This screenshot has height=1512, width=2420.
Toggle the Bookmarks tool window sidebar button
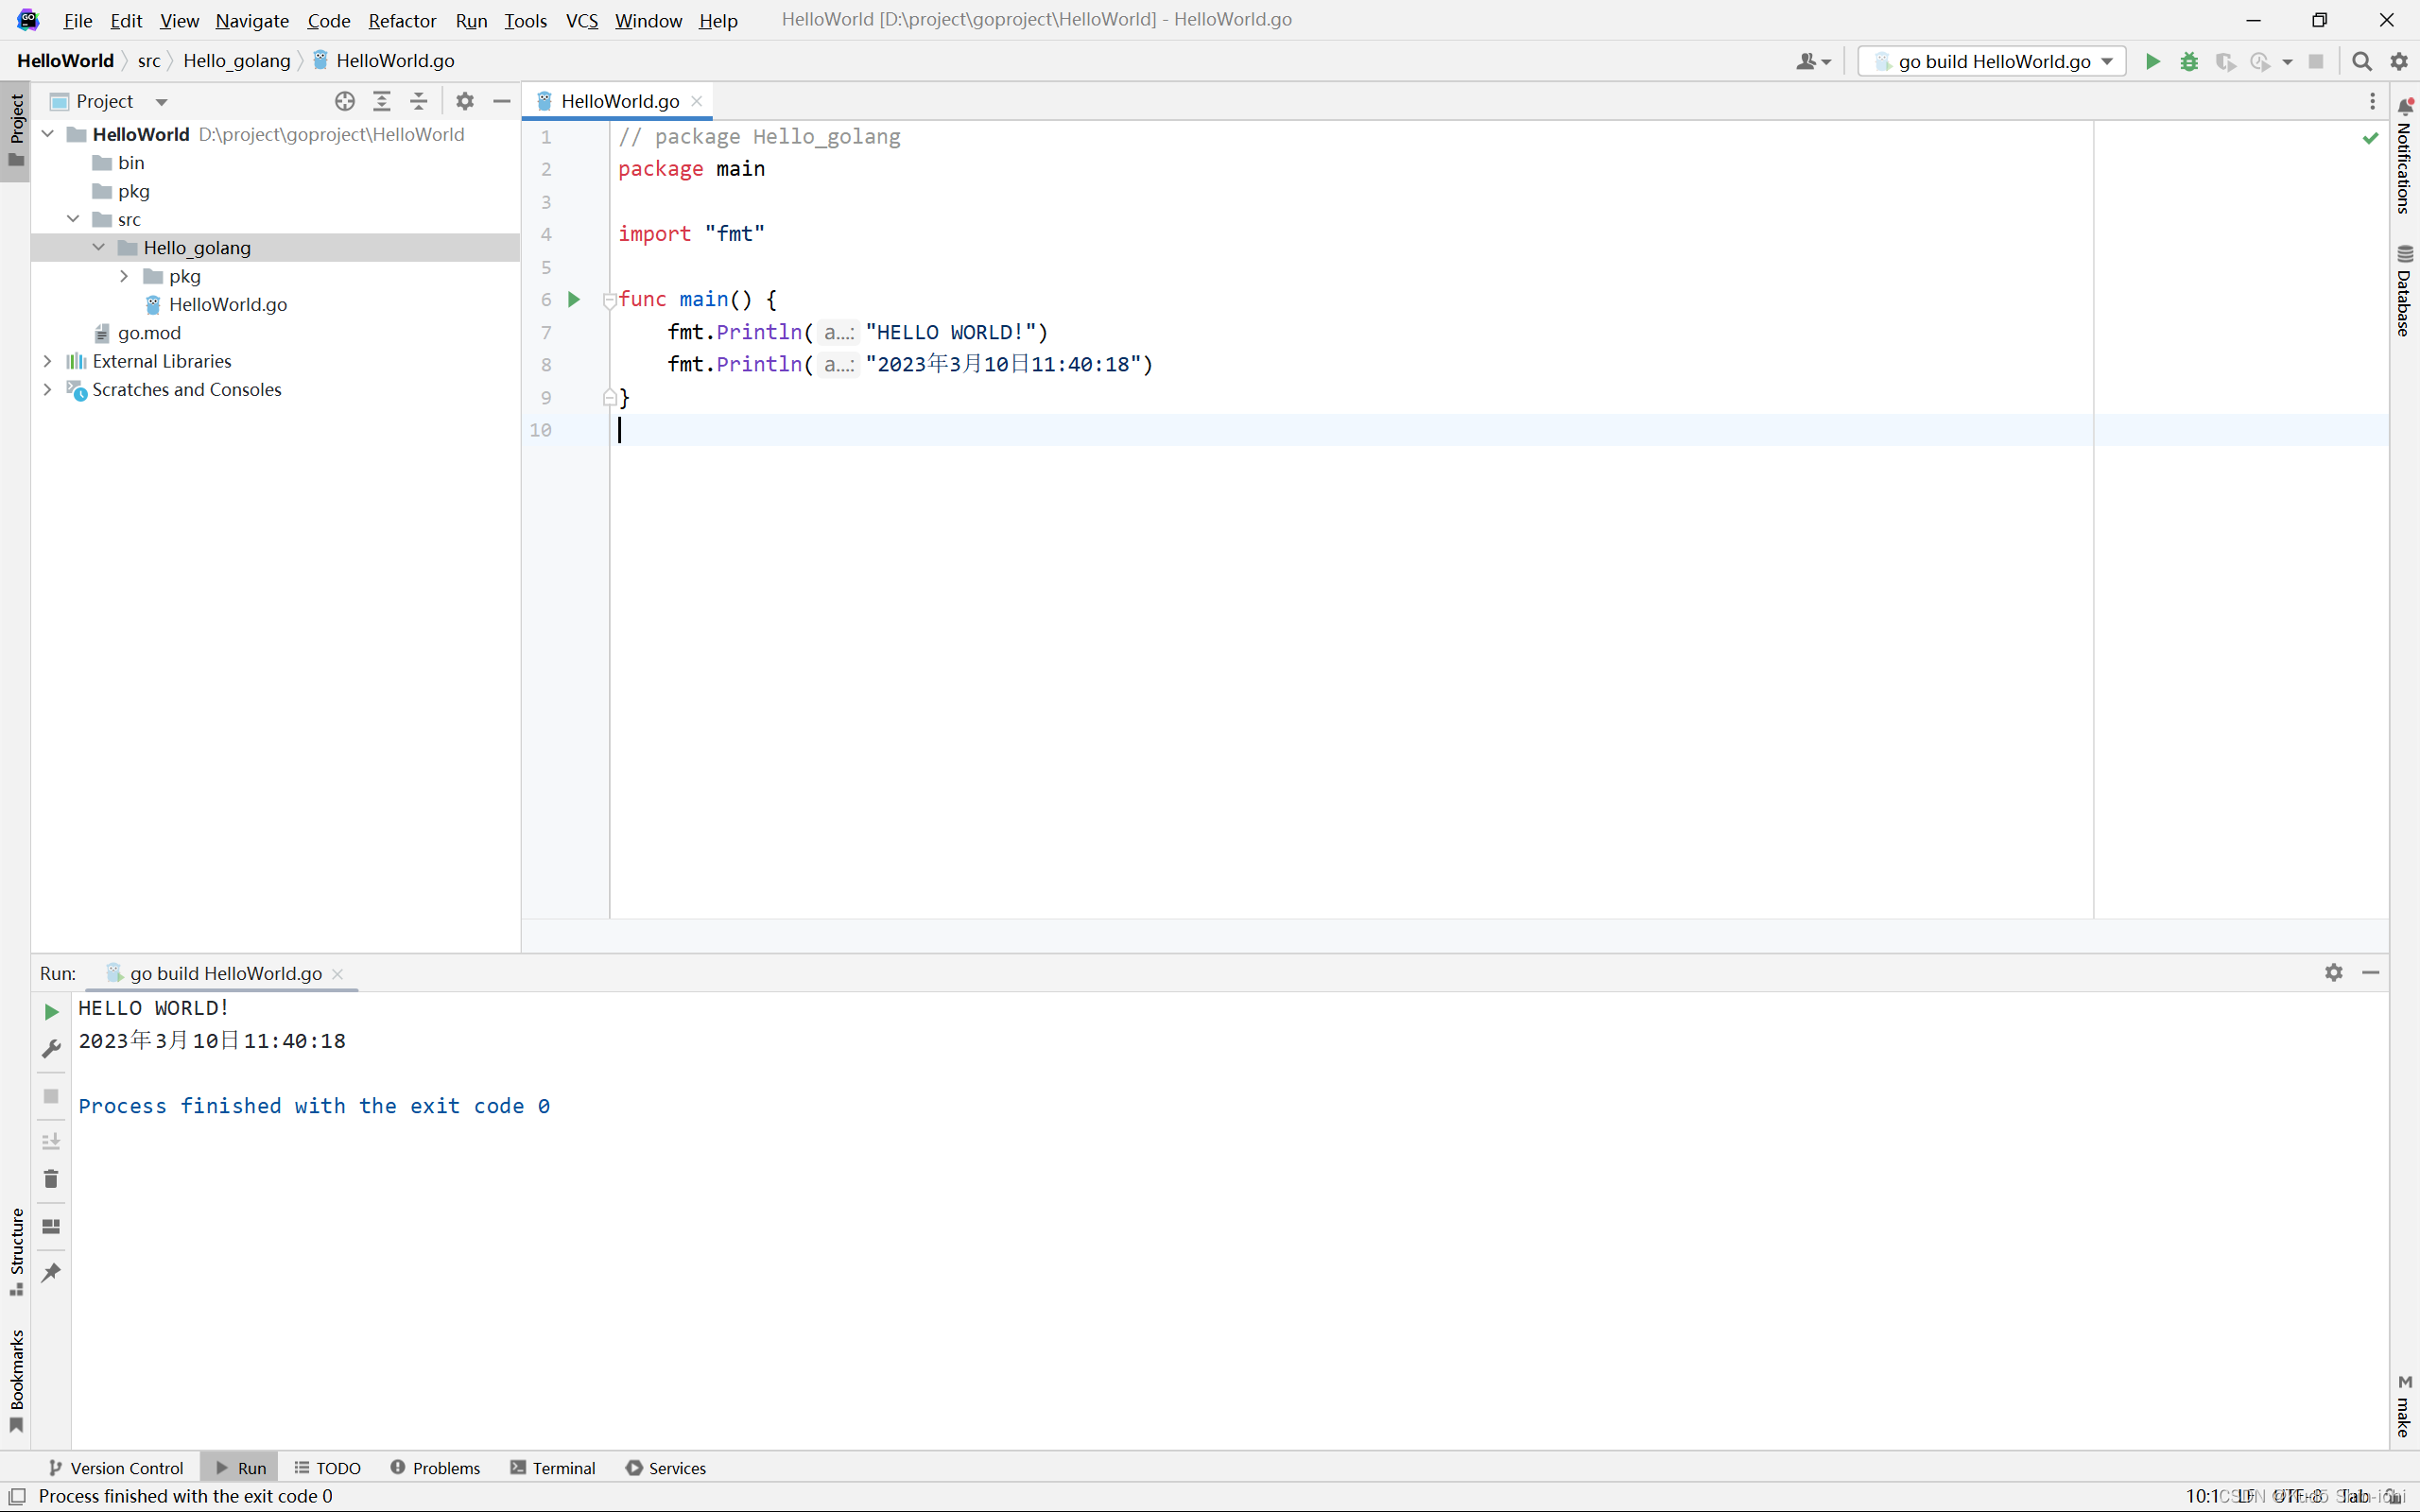tap(16, 1380)
